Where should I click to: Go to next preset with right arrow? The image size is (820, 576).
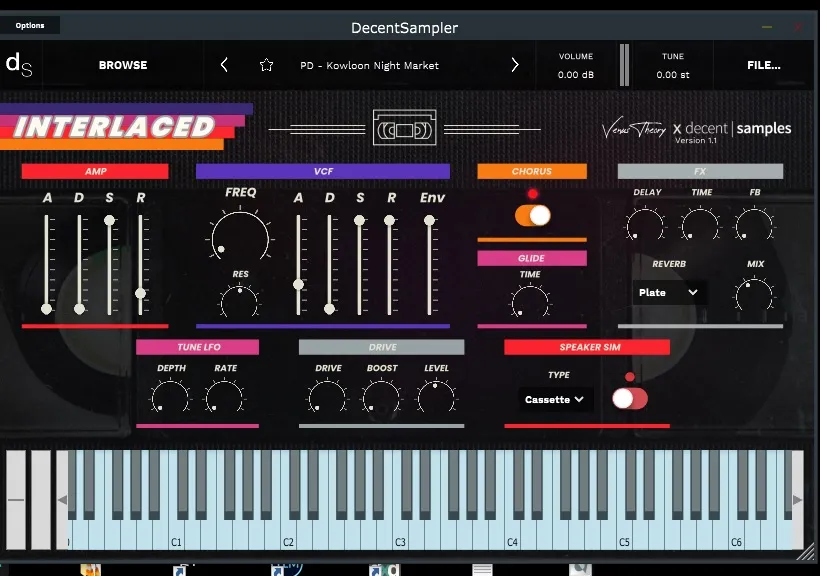(515, 65)
